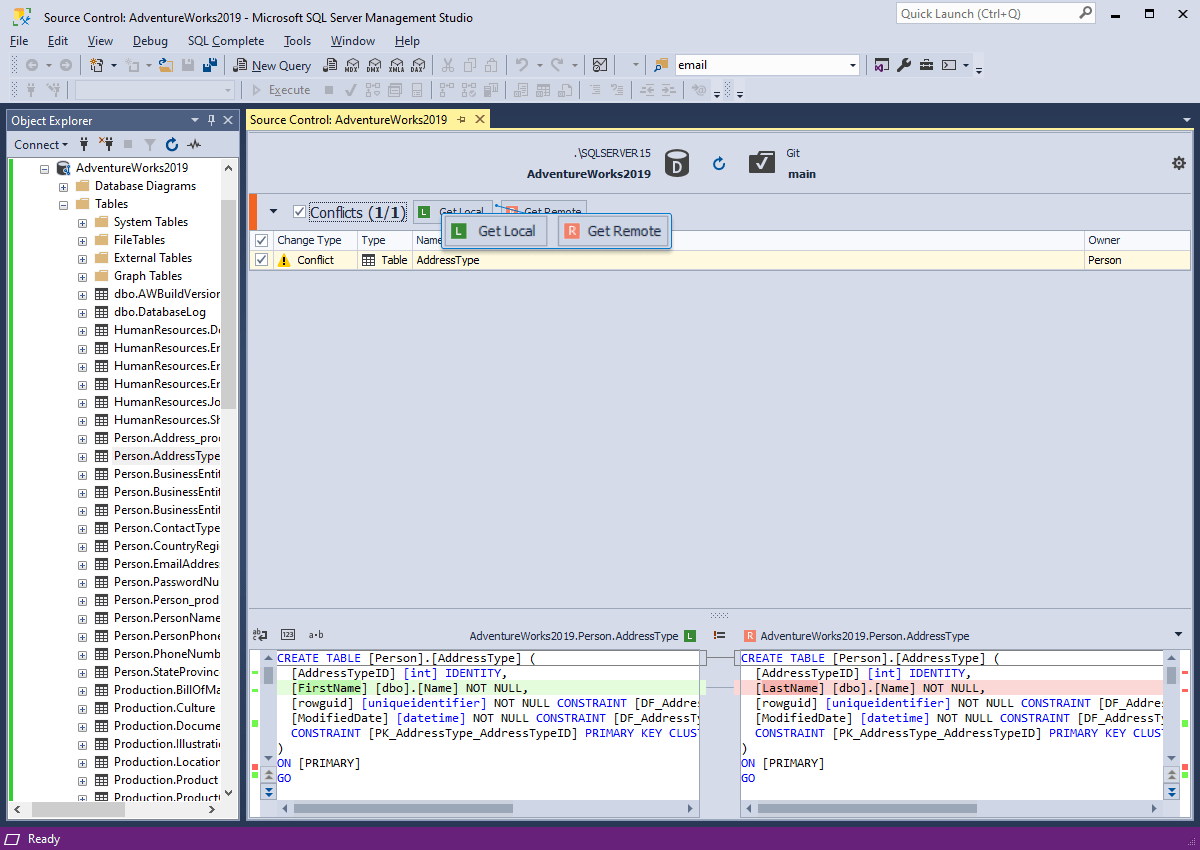
Task: Toggle the Conflicts group checkbox
Action: click(299, 212)
